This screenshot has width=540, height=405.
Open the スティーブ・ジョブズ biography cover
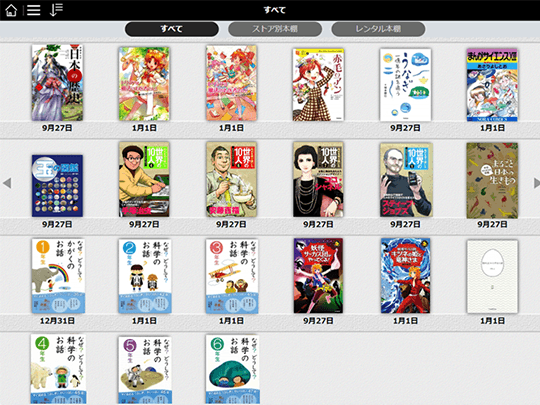pyautogui.click(x=406, y=180)
